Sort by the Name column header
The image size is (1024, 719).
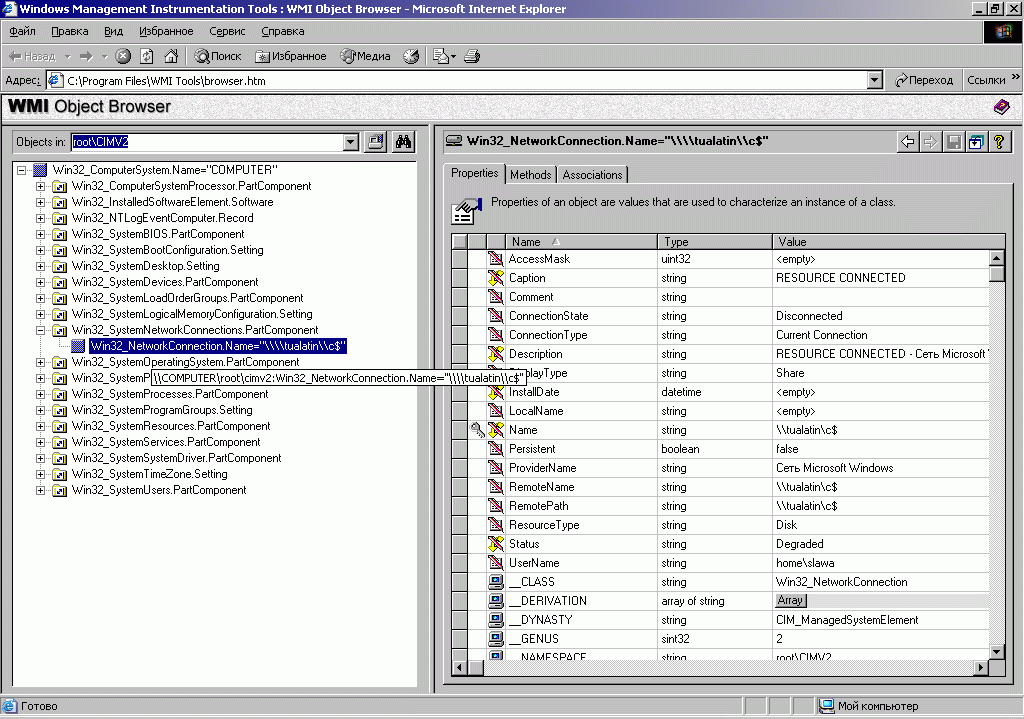581,242
